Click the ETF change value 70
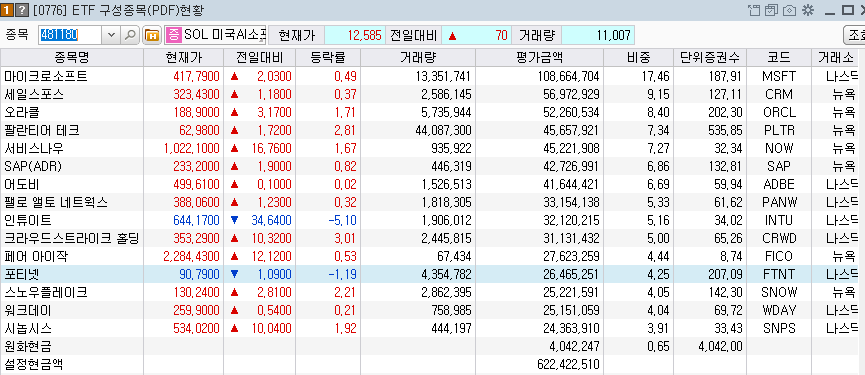This screenshot has height=375, width=865. pos(501,35)
